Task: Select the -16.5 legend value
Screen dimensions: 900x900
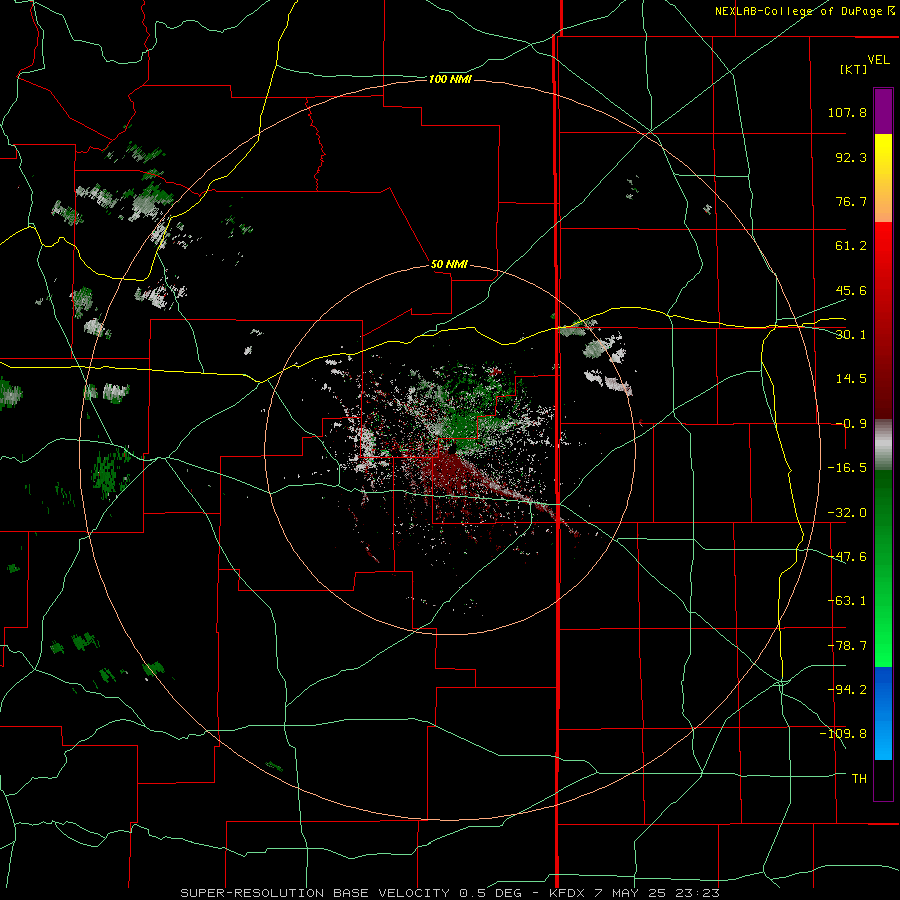Action: (x=847, y=468)
